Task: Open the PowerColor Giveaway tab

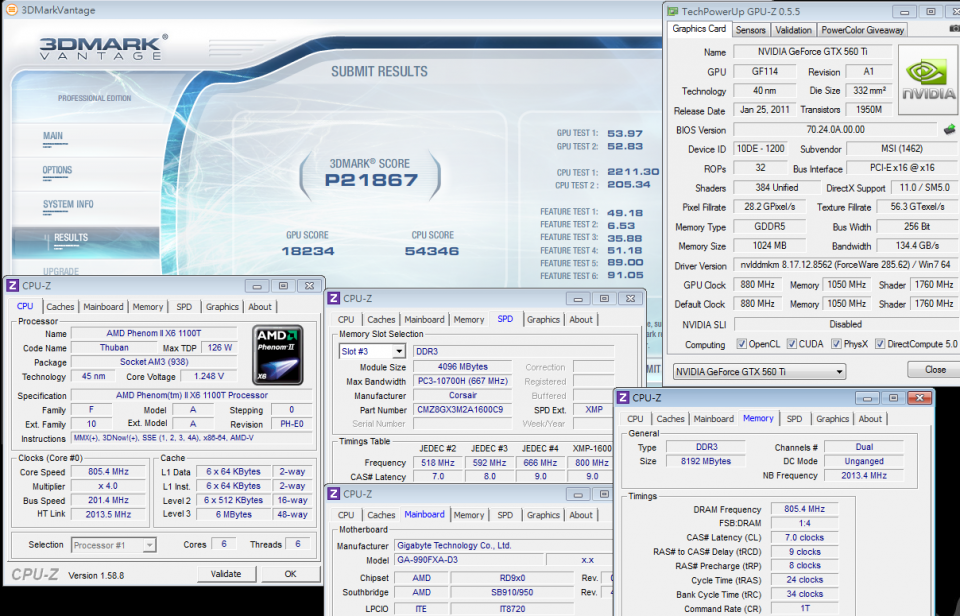Action: [862, 29]
